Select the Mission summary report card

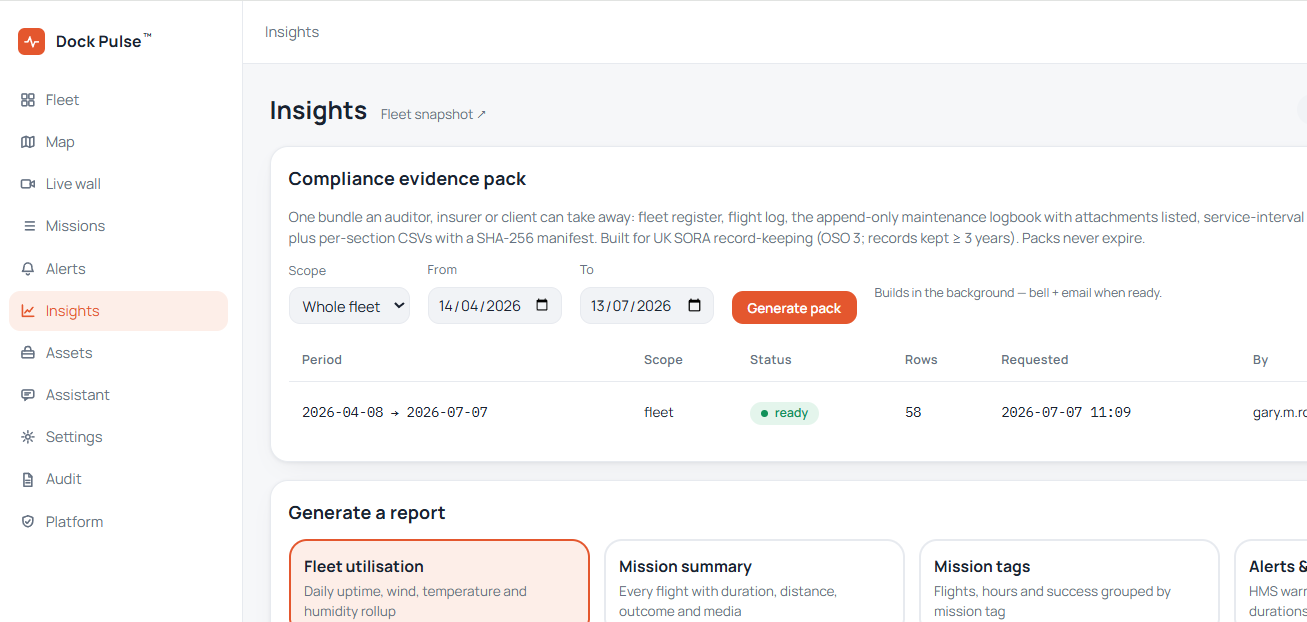(x=754, y=581)
